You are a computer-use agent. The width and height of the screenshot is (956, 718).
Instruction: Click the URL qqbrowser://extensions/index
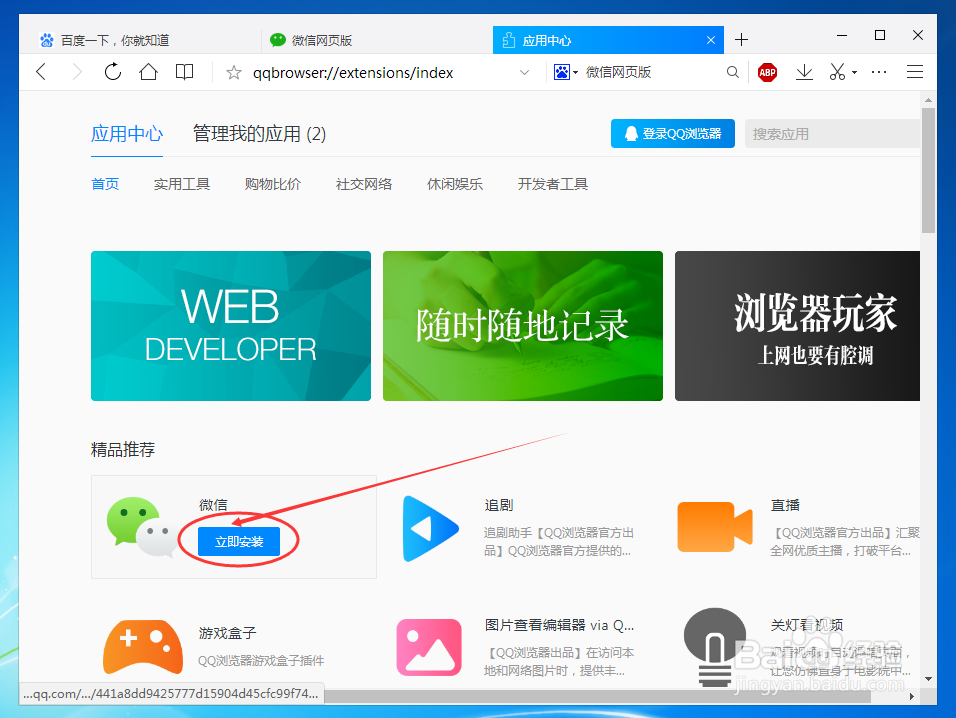point(353,73)
